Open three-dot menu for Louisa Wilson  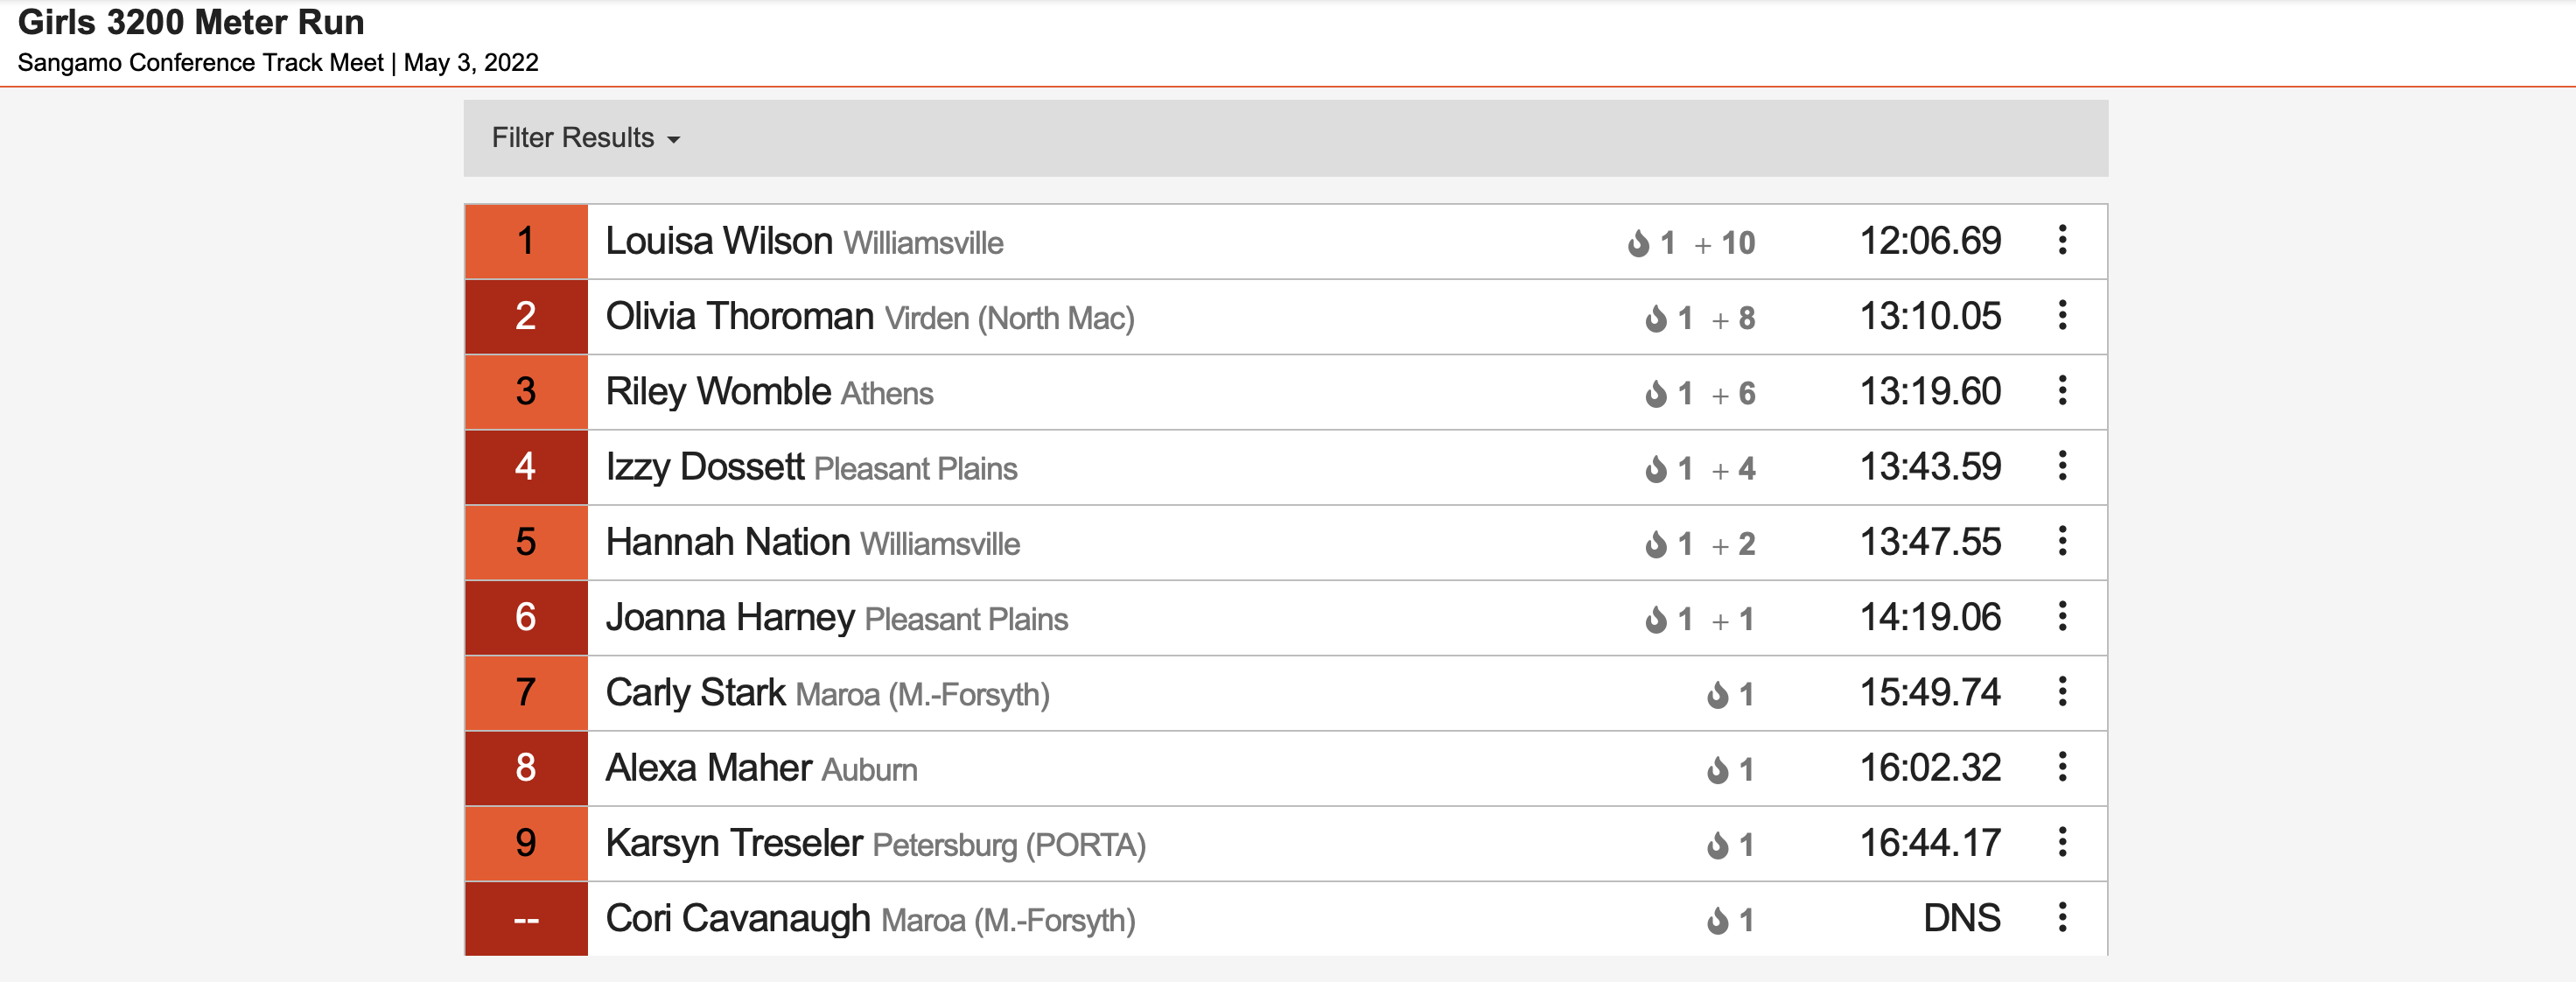2062,240
